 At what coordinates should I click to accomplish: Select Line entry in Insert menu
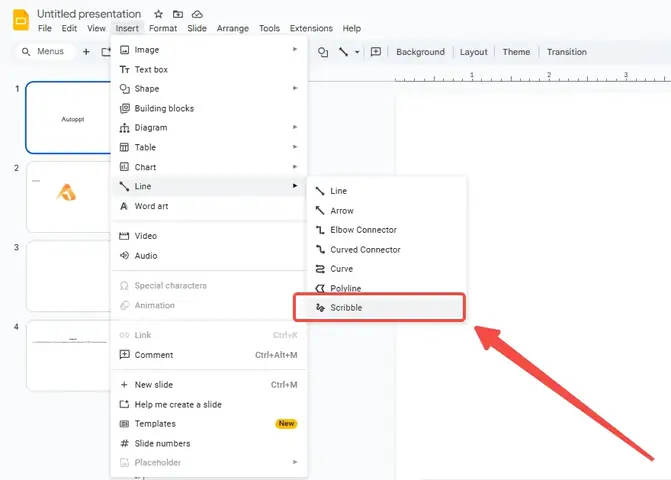[208, 186]
